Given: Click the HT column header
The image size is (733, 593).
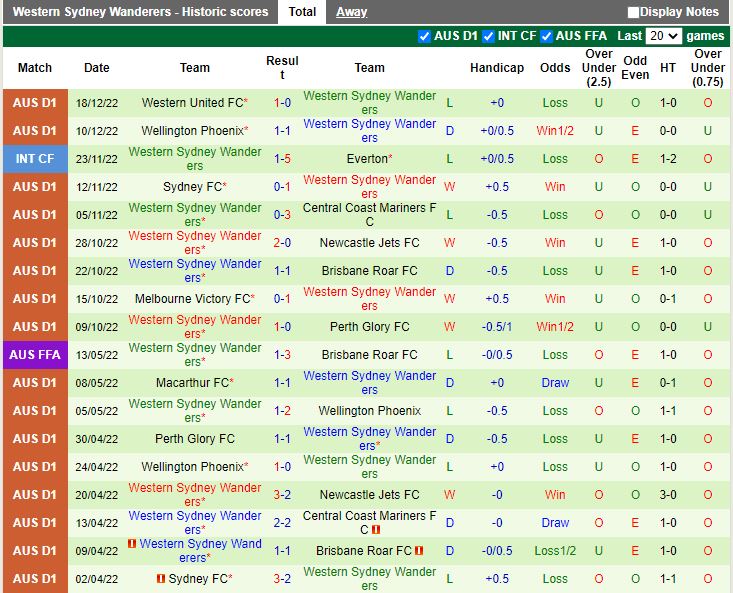Looking at the screenshot, I should (x=668, y=68).
